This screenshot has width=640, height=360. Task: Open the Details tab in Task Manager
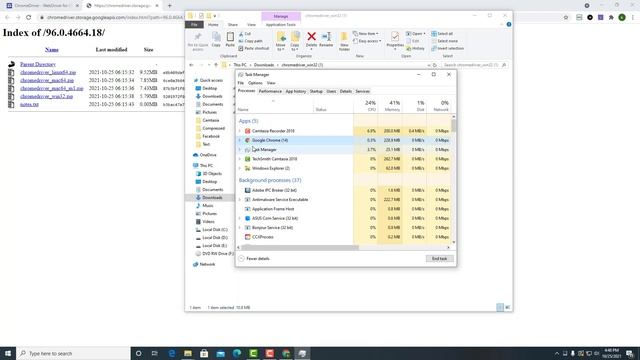point(345,91)
